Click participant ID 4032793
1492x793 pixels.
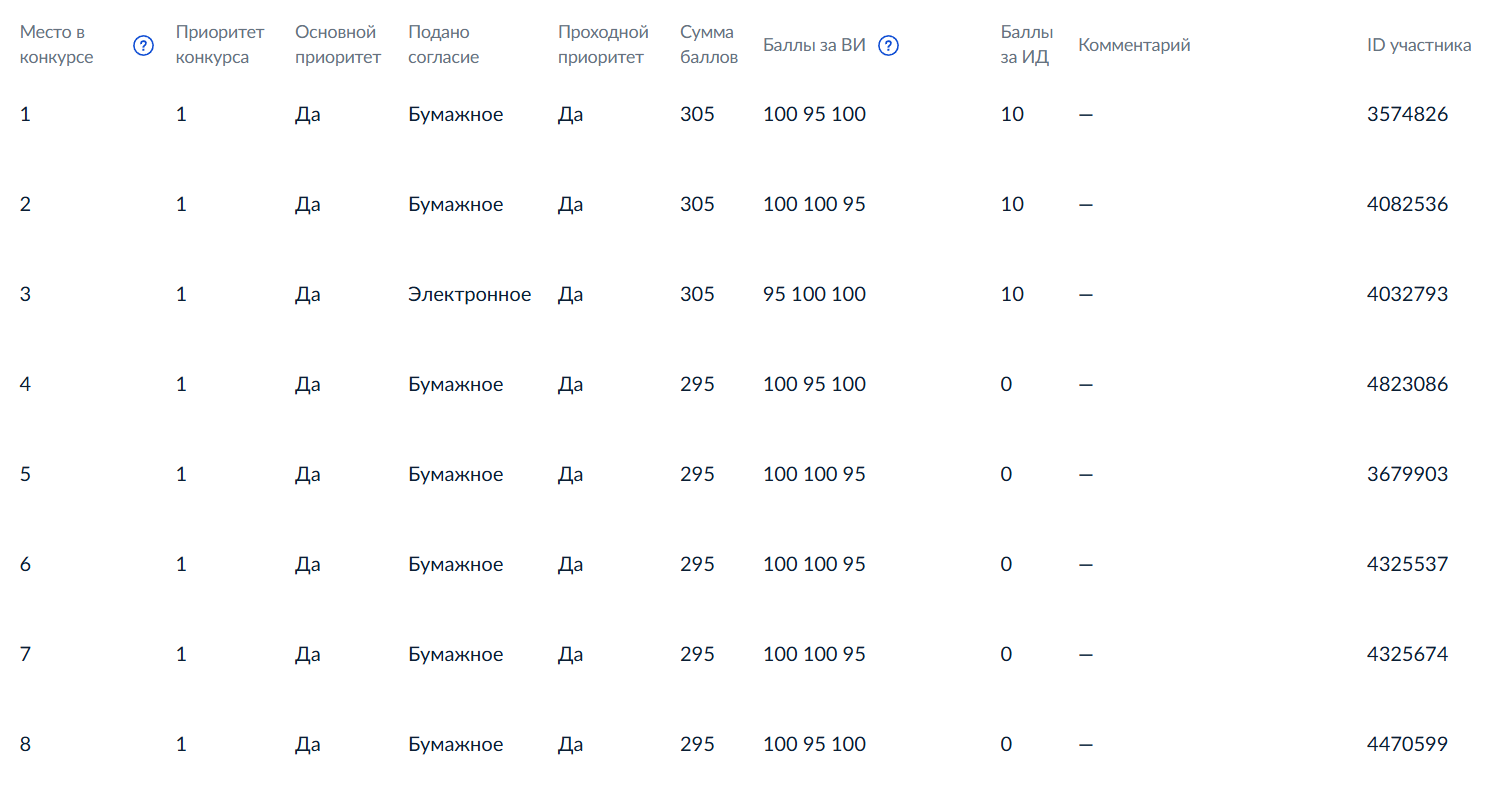(1407, 294)
